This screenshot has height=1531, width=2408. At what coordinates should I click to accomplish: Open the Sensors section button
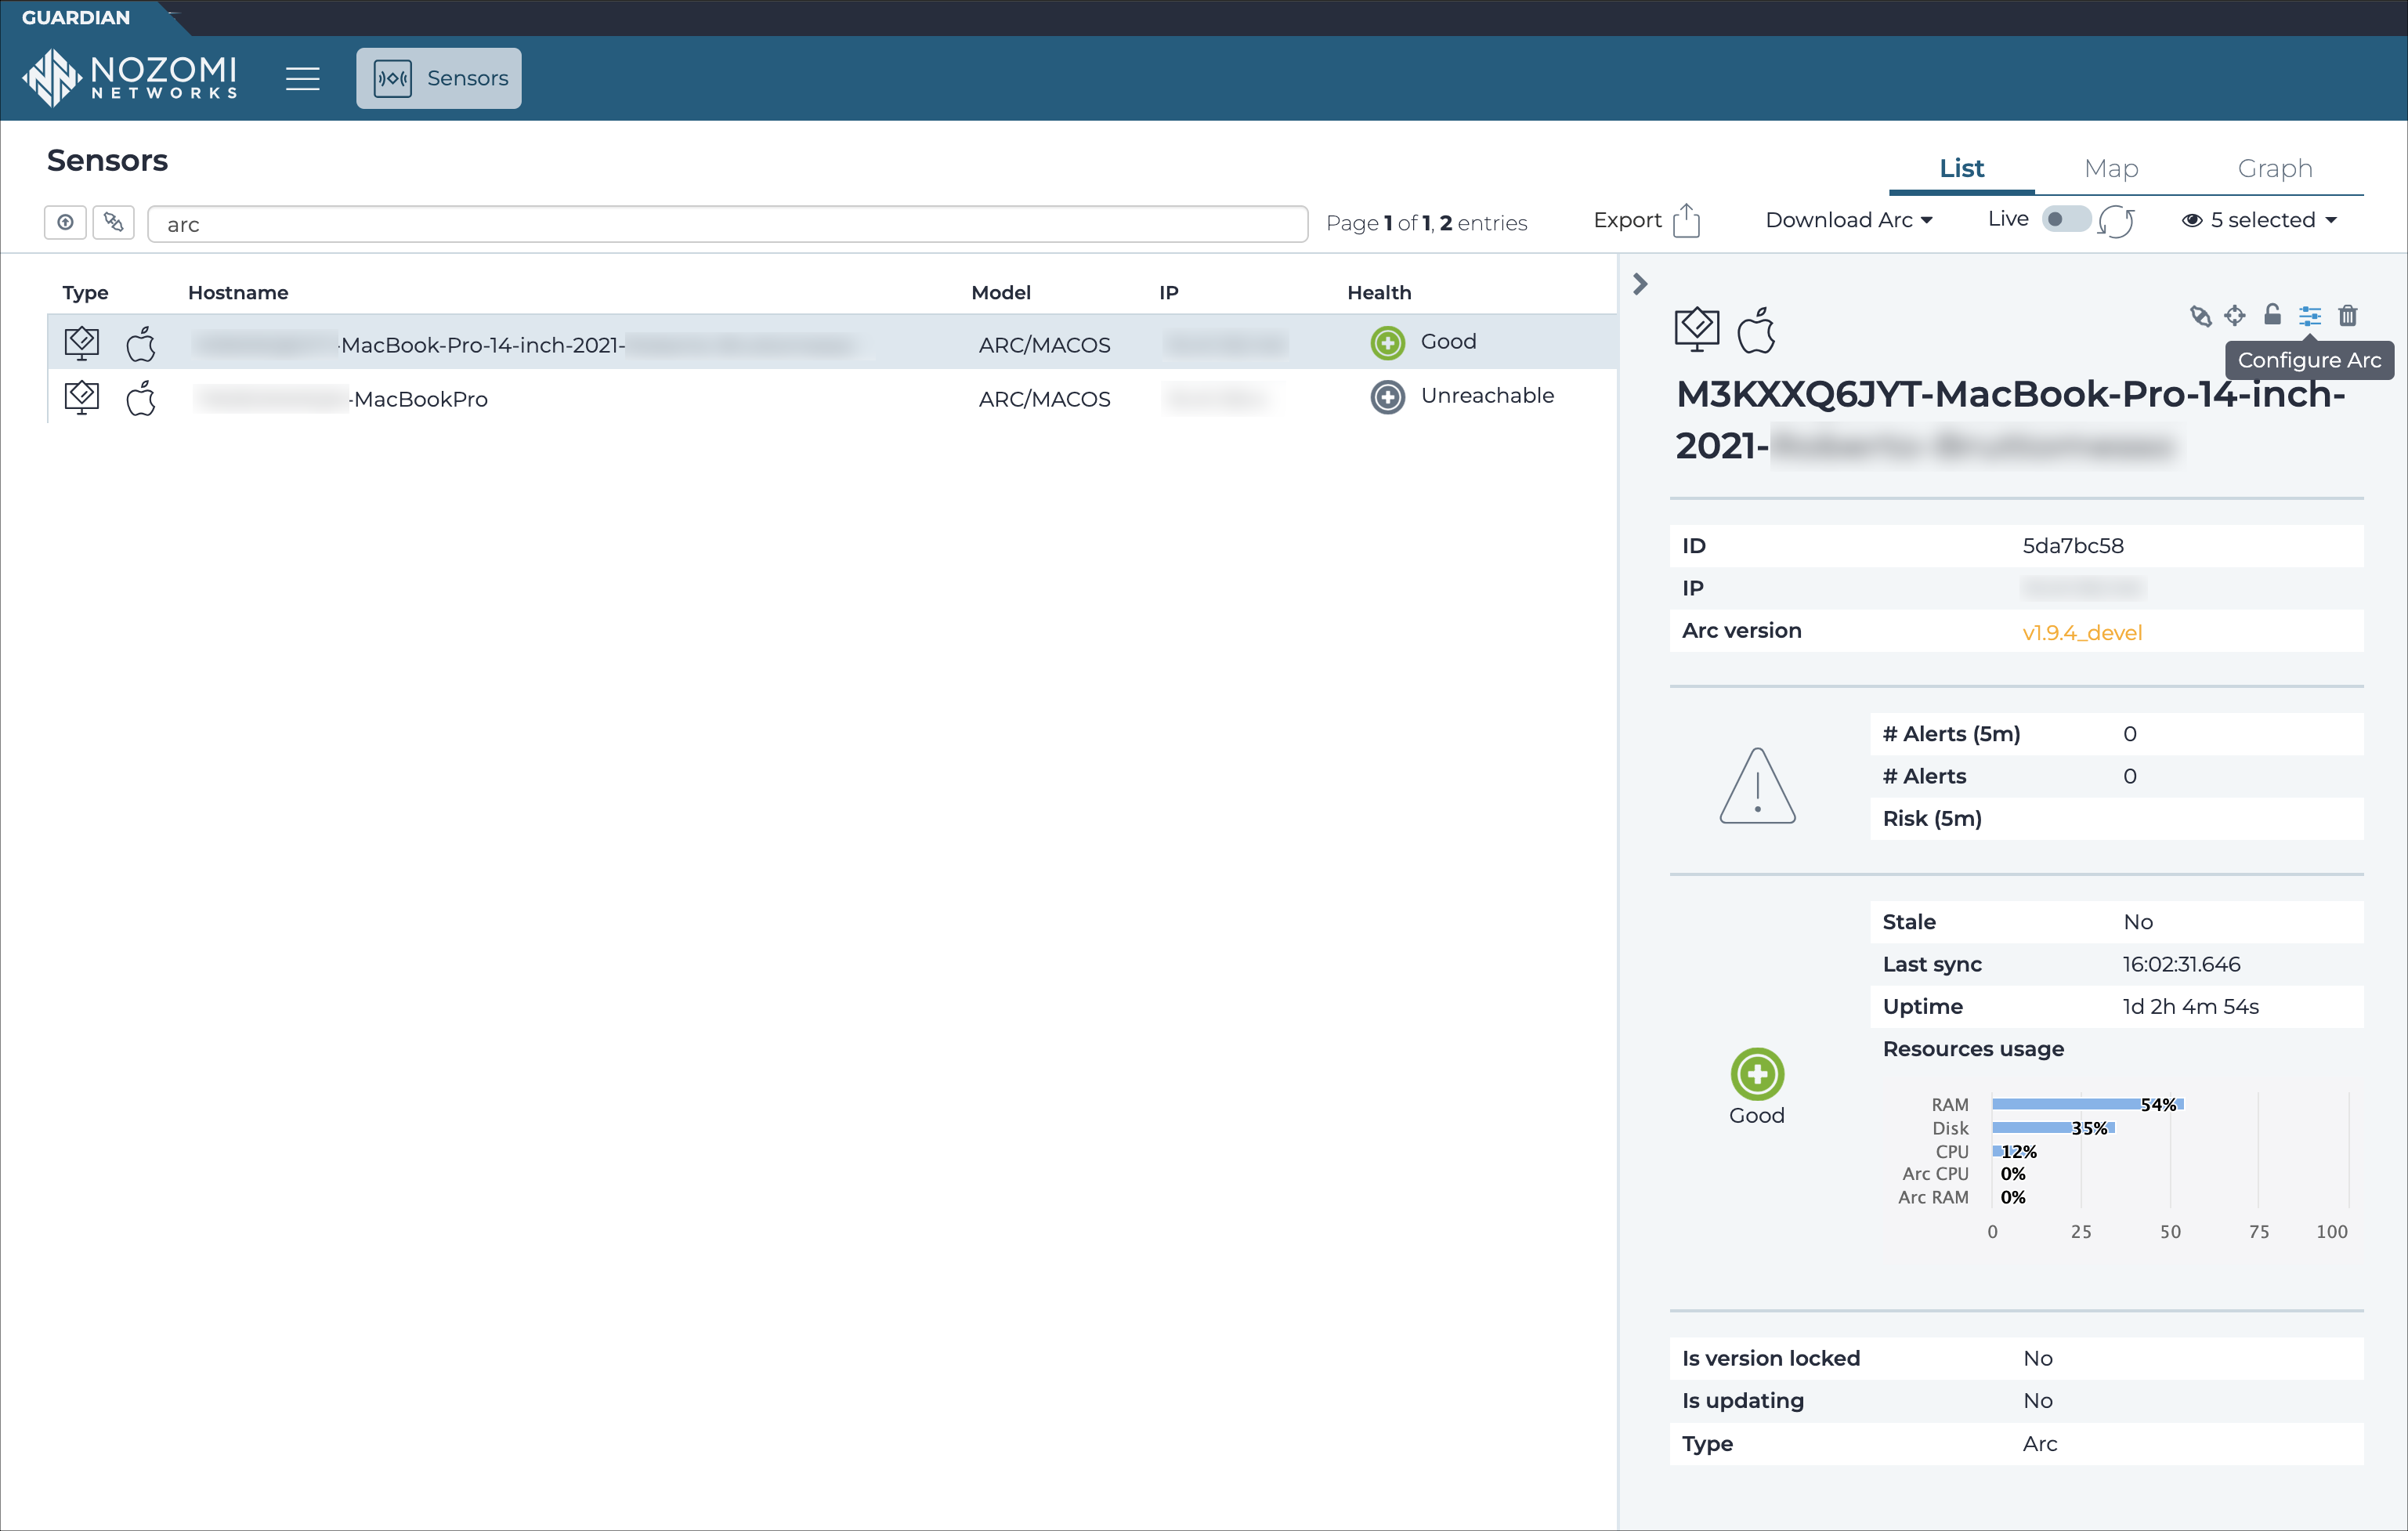[x=439, y=78]
